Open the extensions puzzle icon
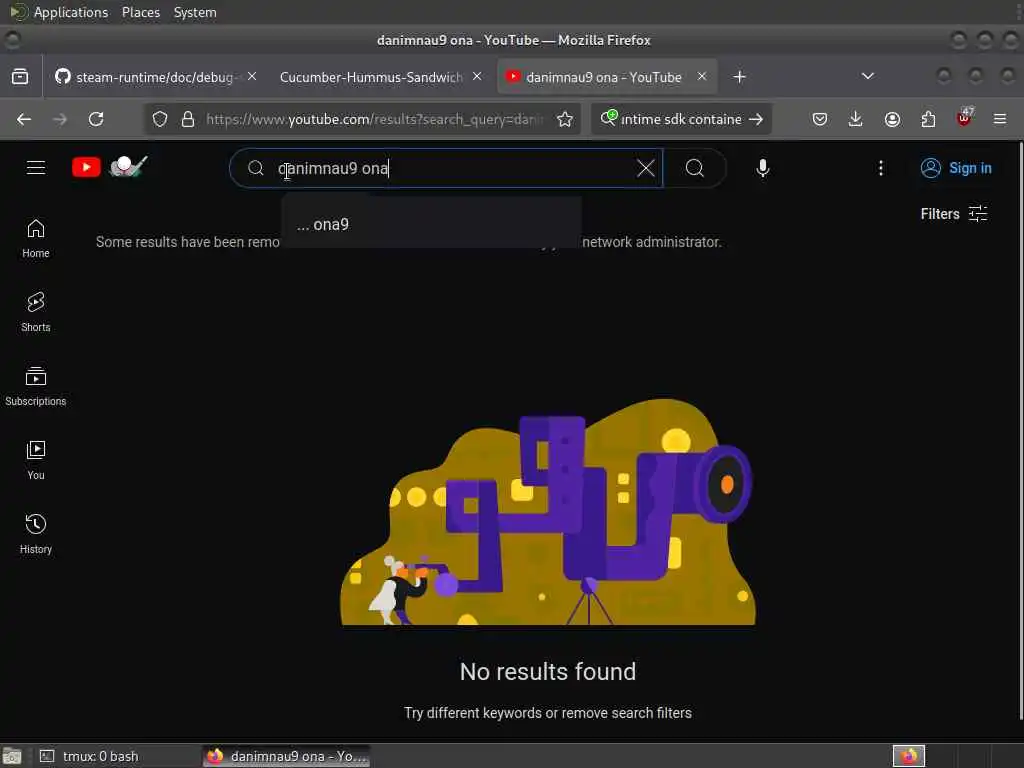This screenshot has width=1024, height=768. (x=928, y=119)
